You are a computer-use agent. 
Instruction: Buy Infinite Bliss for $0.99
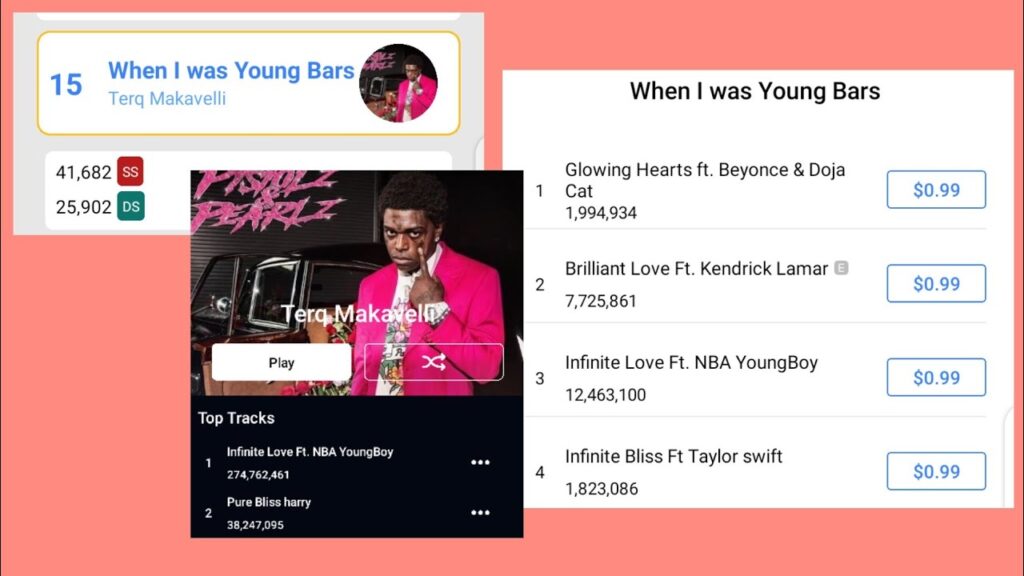coord(936,471)
